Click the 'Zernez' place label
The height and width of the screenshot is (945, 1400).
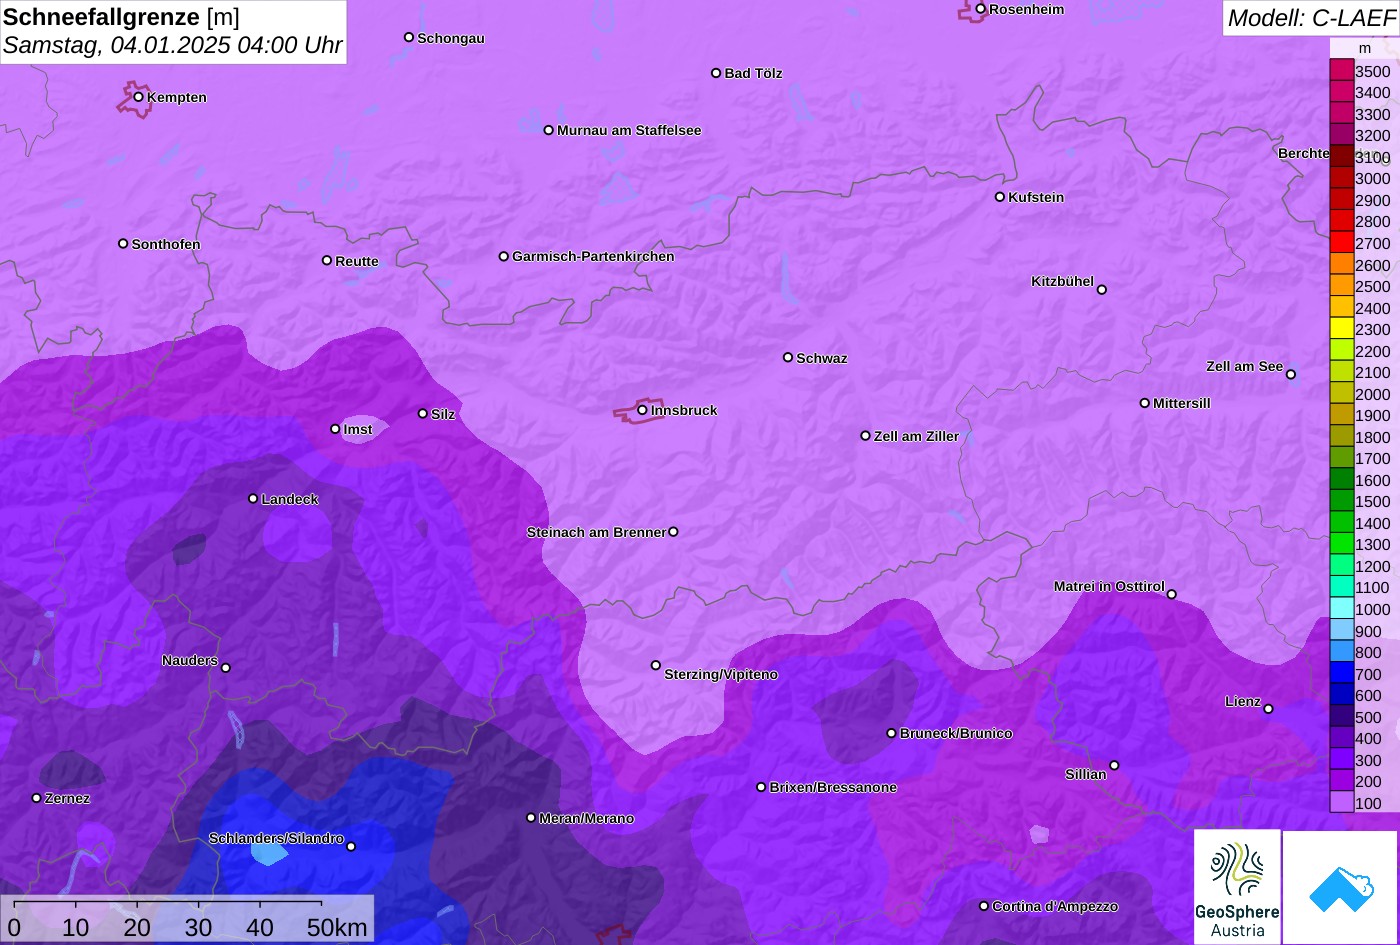67,798
